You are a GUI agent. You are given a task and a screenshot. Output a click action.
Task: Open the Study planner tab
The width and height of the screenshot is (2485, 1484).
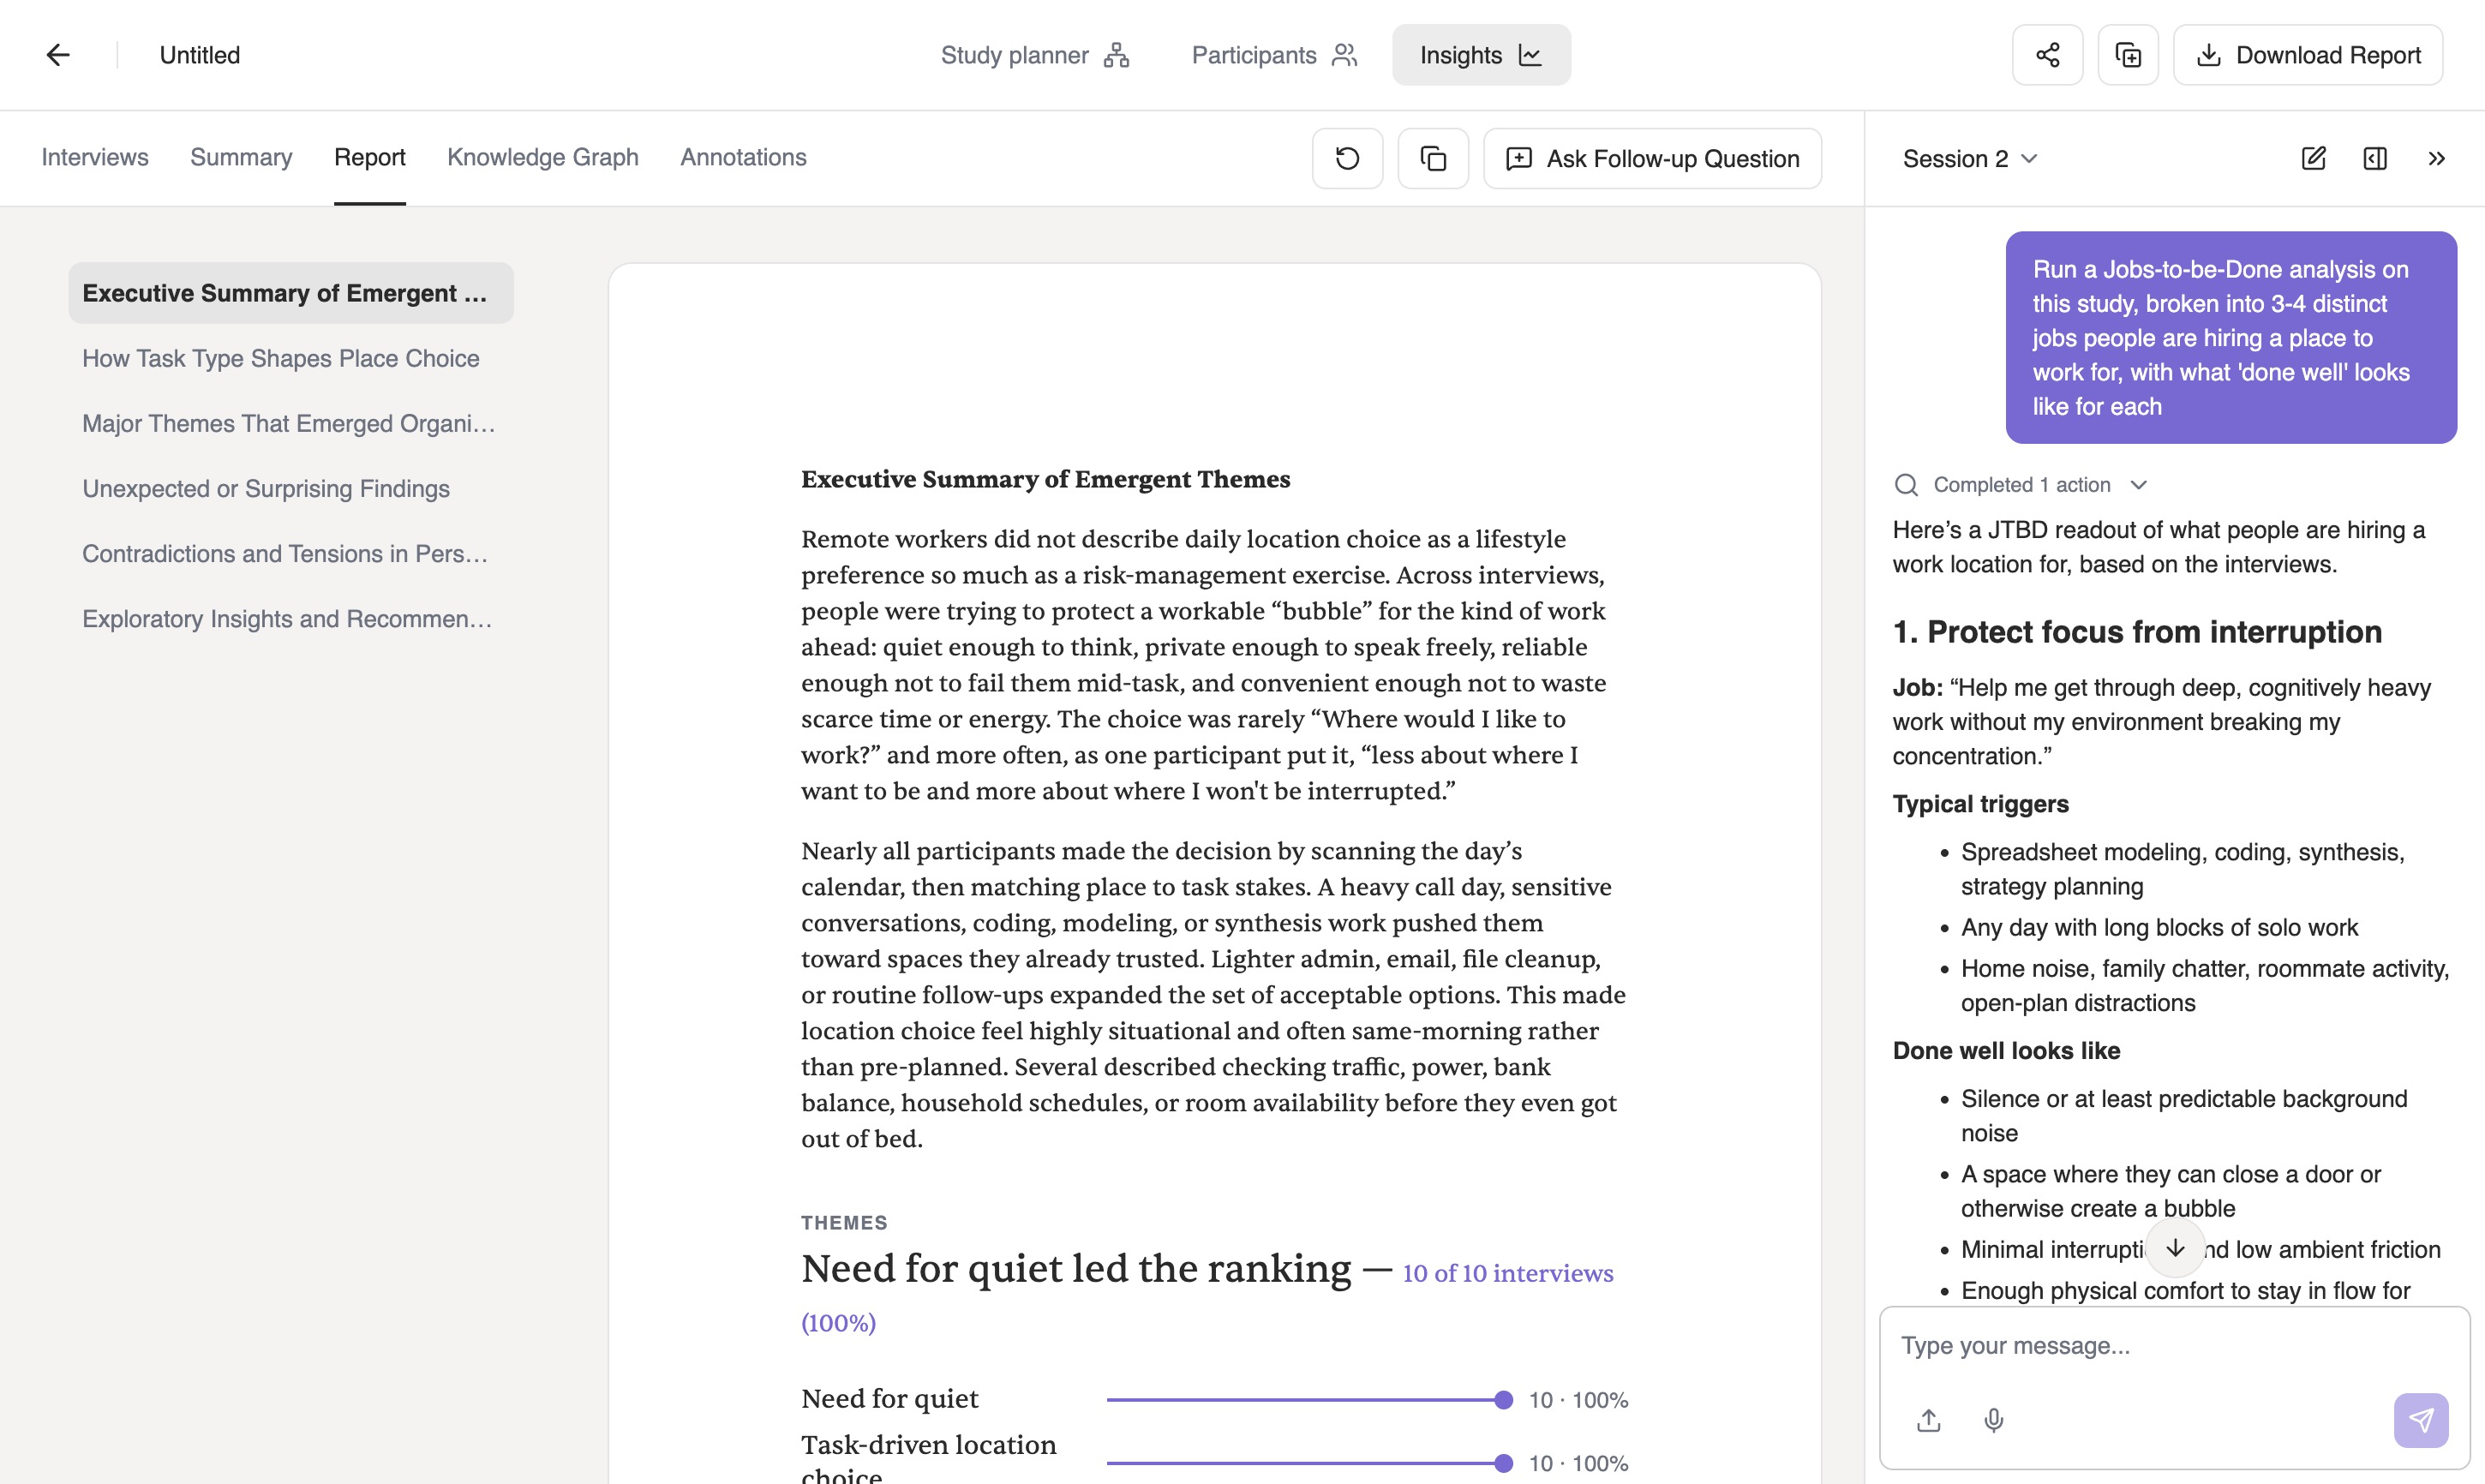(1035, 55)
